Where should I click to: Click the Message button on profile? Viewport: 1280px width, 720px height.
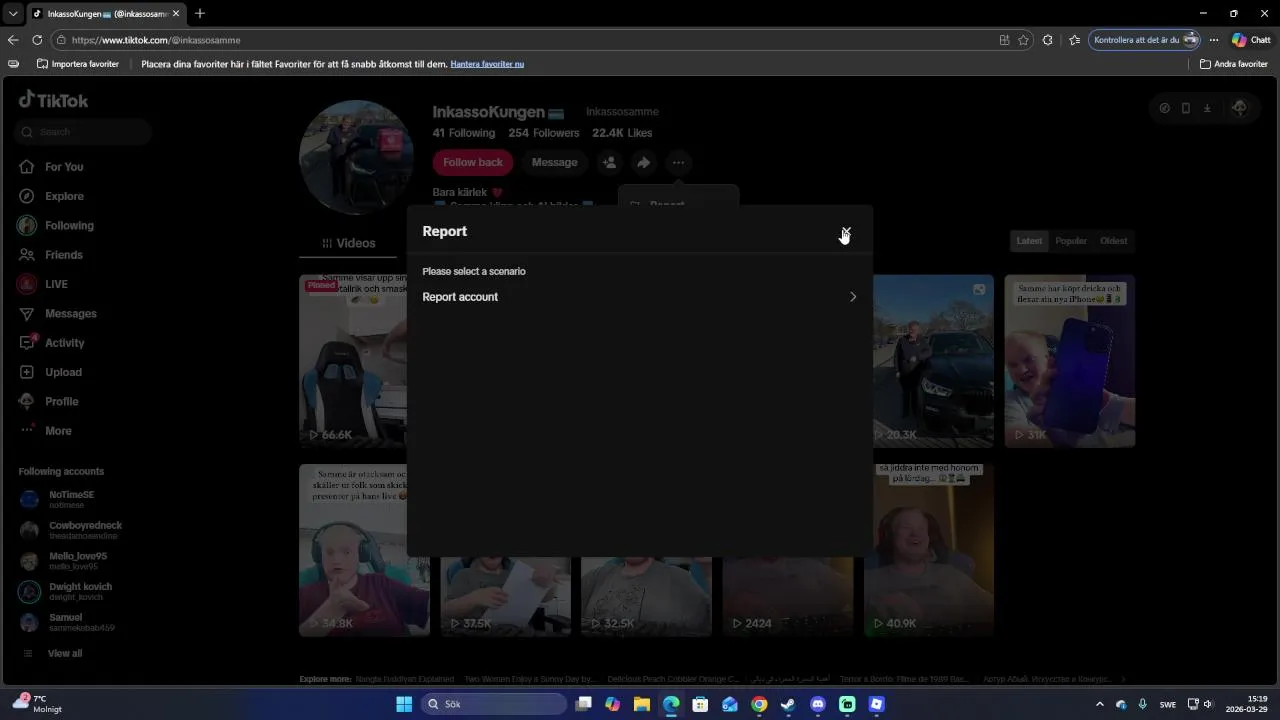[x=554, y=162]
